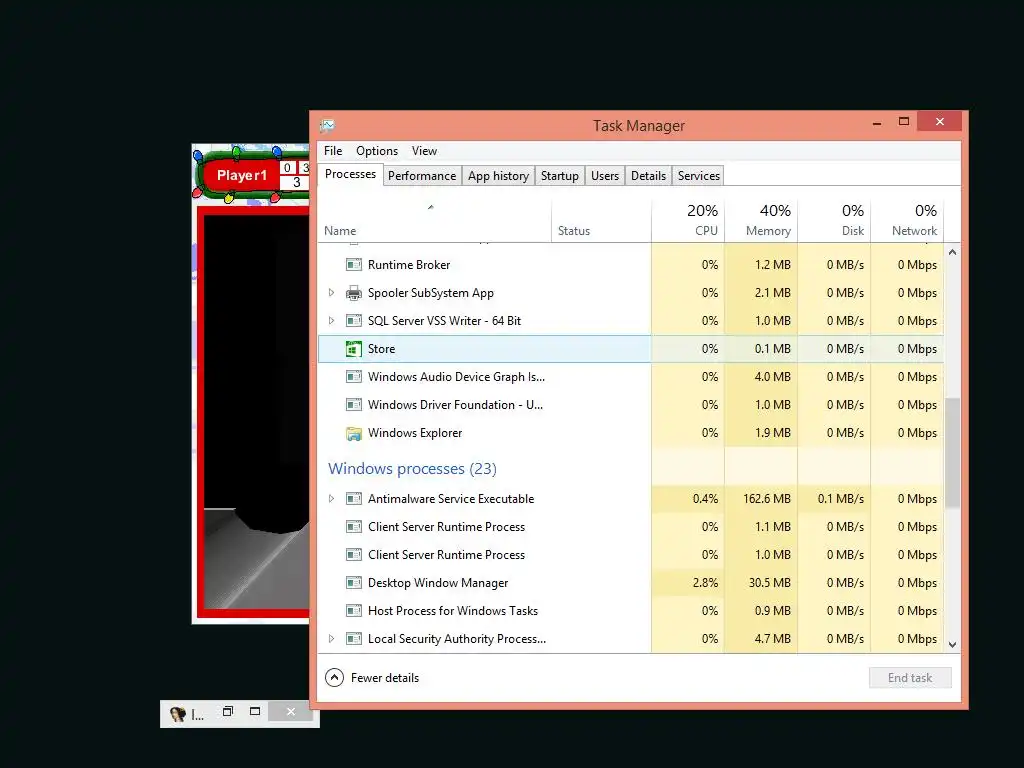Click the scrollbar down arrow
This screenshot has width=1024, height=768.
click(952, 645)
